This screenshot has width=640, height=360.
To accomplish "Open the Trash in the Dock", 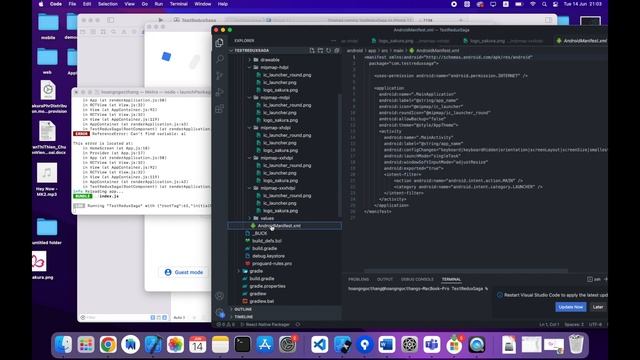I will click(x=576, y=344).
